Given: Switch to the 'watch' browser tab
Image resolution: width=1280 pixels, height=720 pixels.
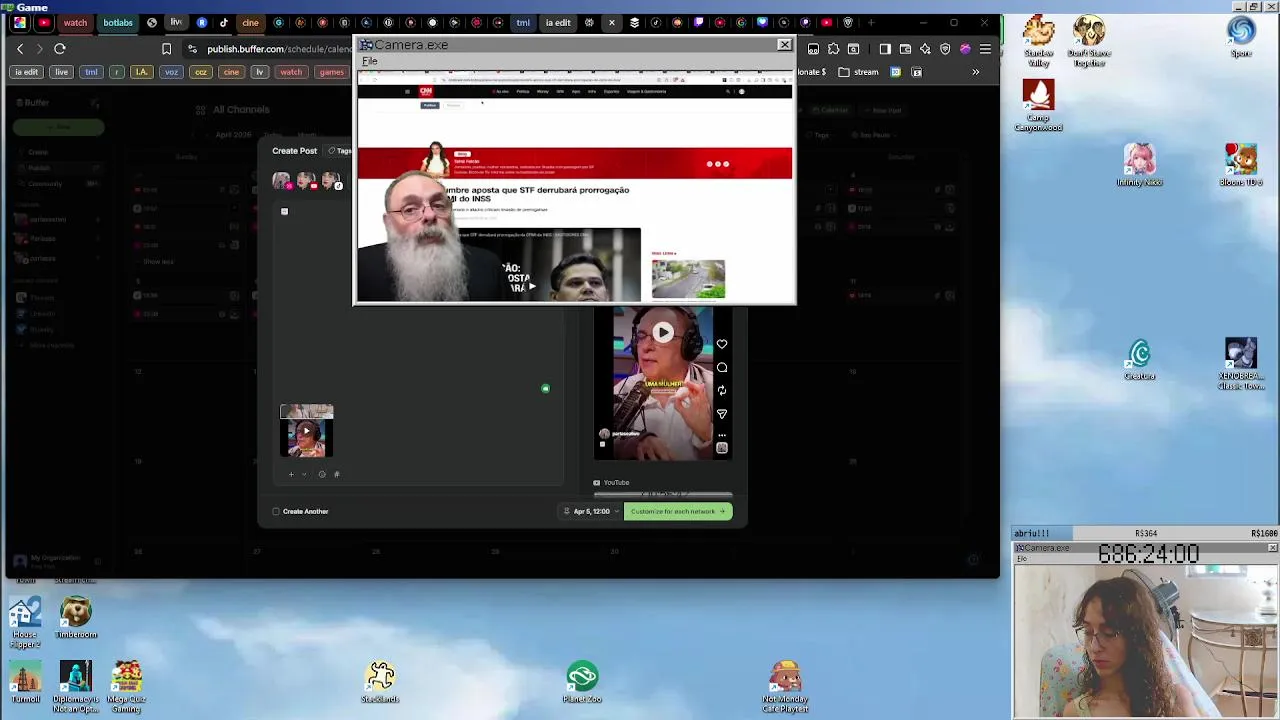Looking at the screenshot, I should 75,22.
